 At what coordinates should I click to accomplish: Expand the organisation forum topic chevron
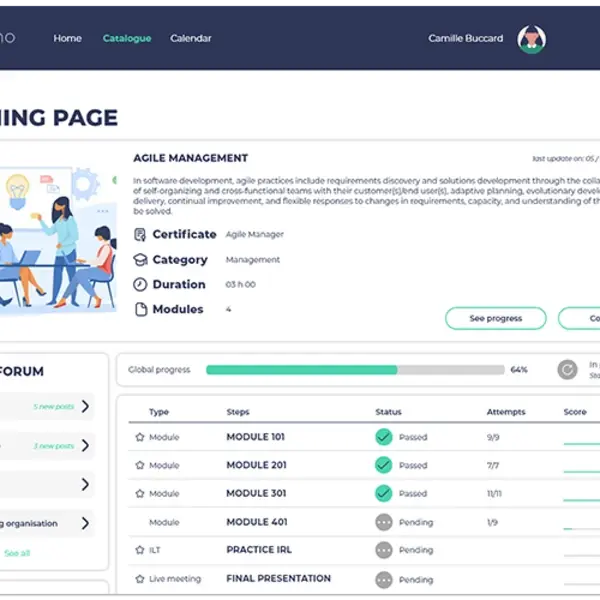coord(85,523)
